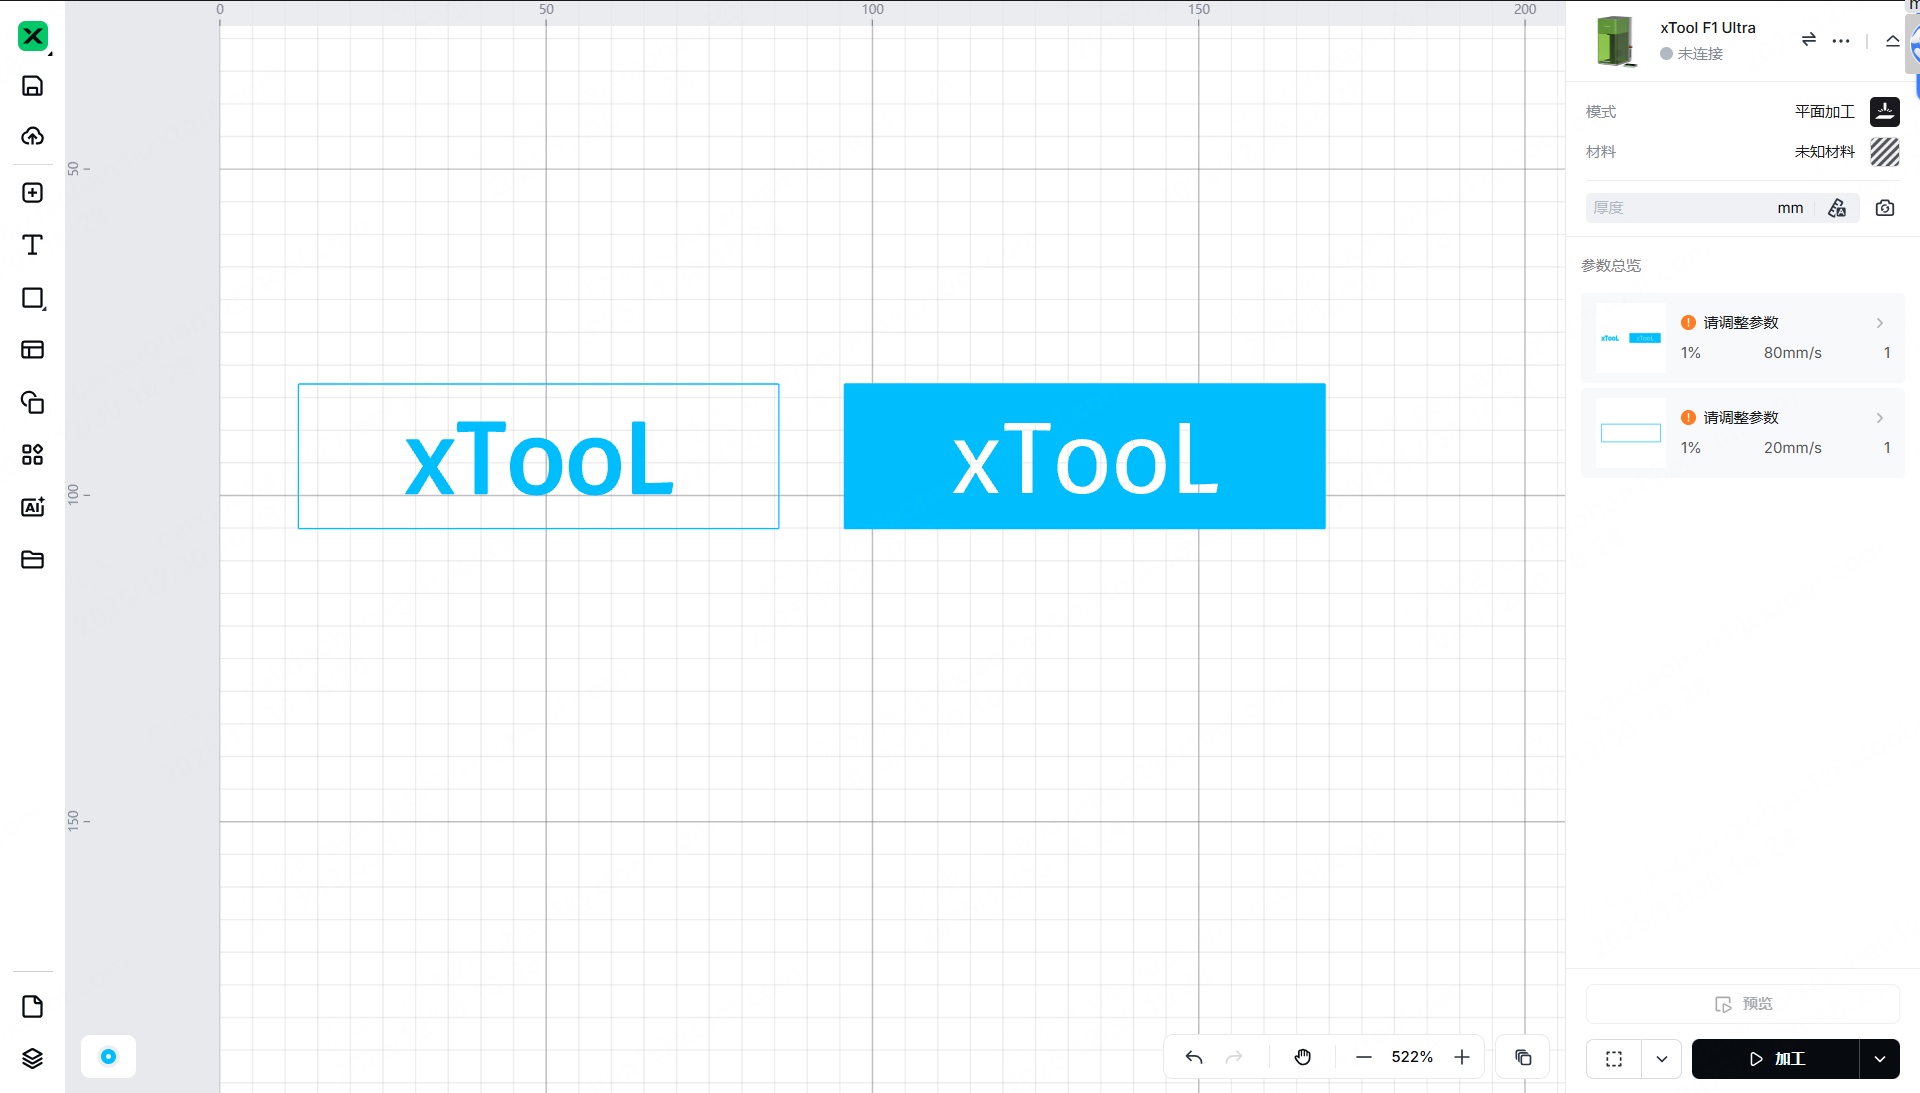The image size is (1920, 1093).
Task: Click the Save icon in sidebar
Action: tap(32, 86)
